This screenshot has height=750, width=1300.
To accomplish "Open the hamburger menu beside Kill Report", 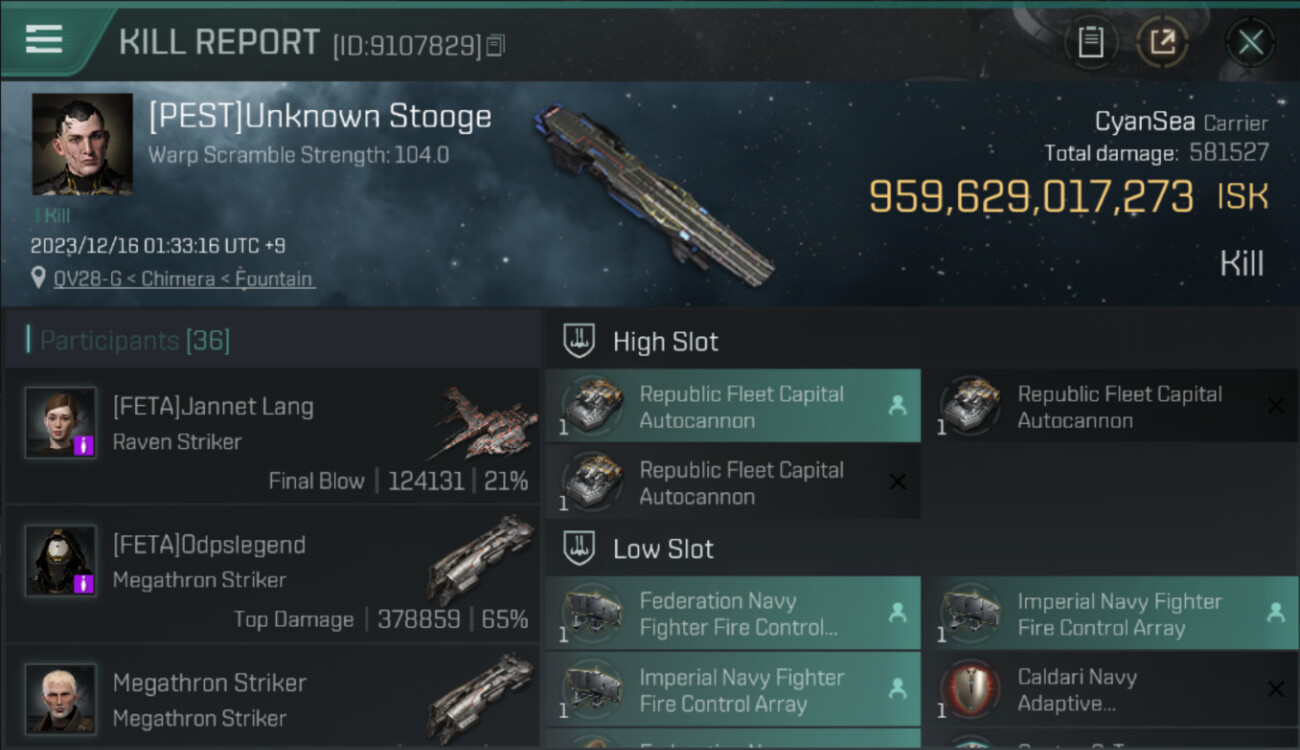I will [44, 40].
